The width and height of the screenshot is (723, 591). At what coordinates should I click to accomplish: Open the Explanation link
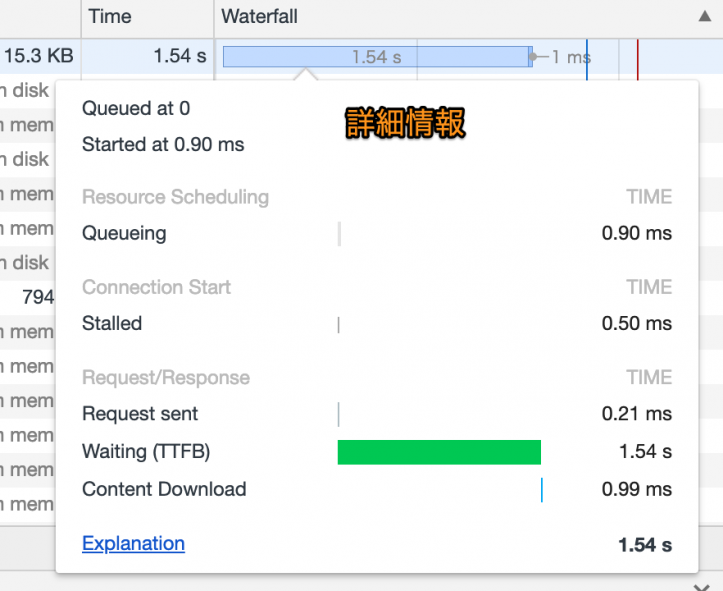[x=133, y=544]
